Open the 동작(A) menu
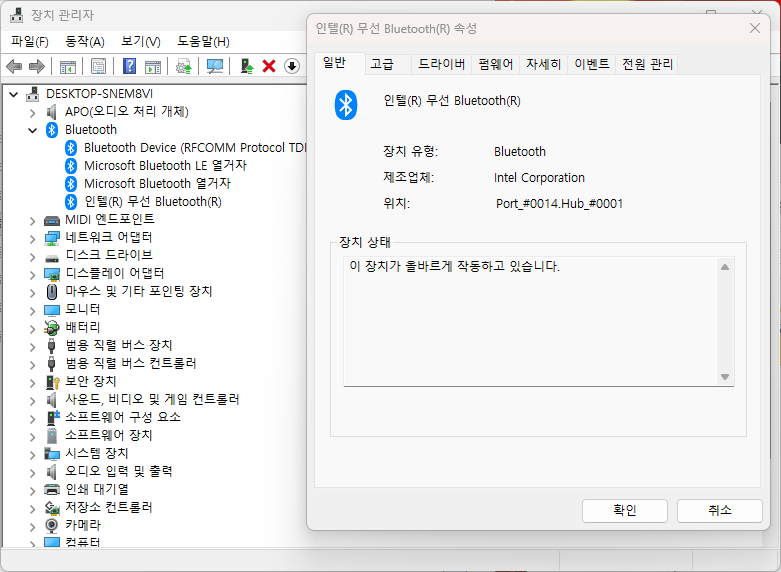Screen dimensions: 781x572 [85, 41]
